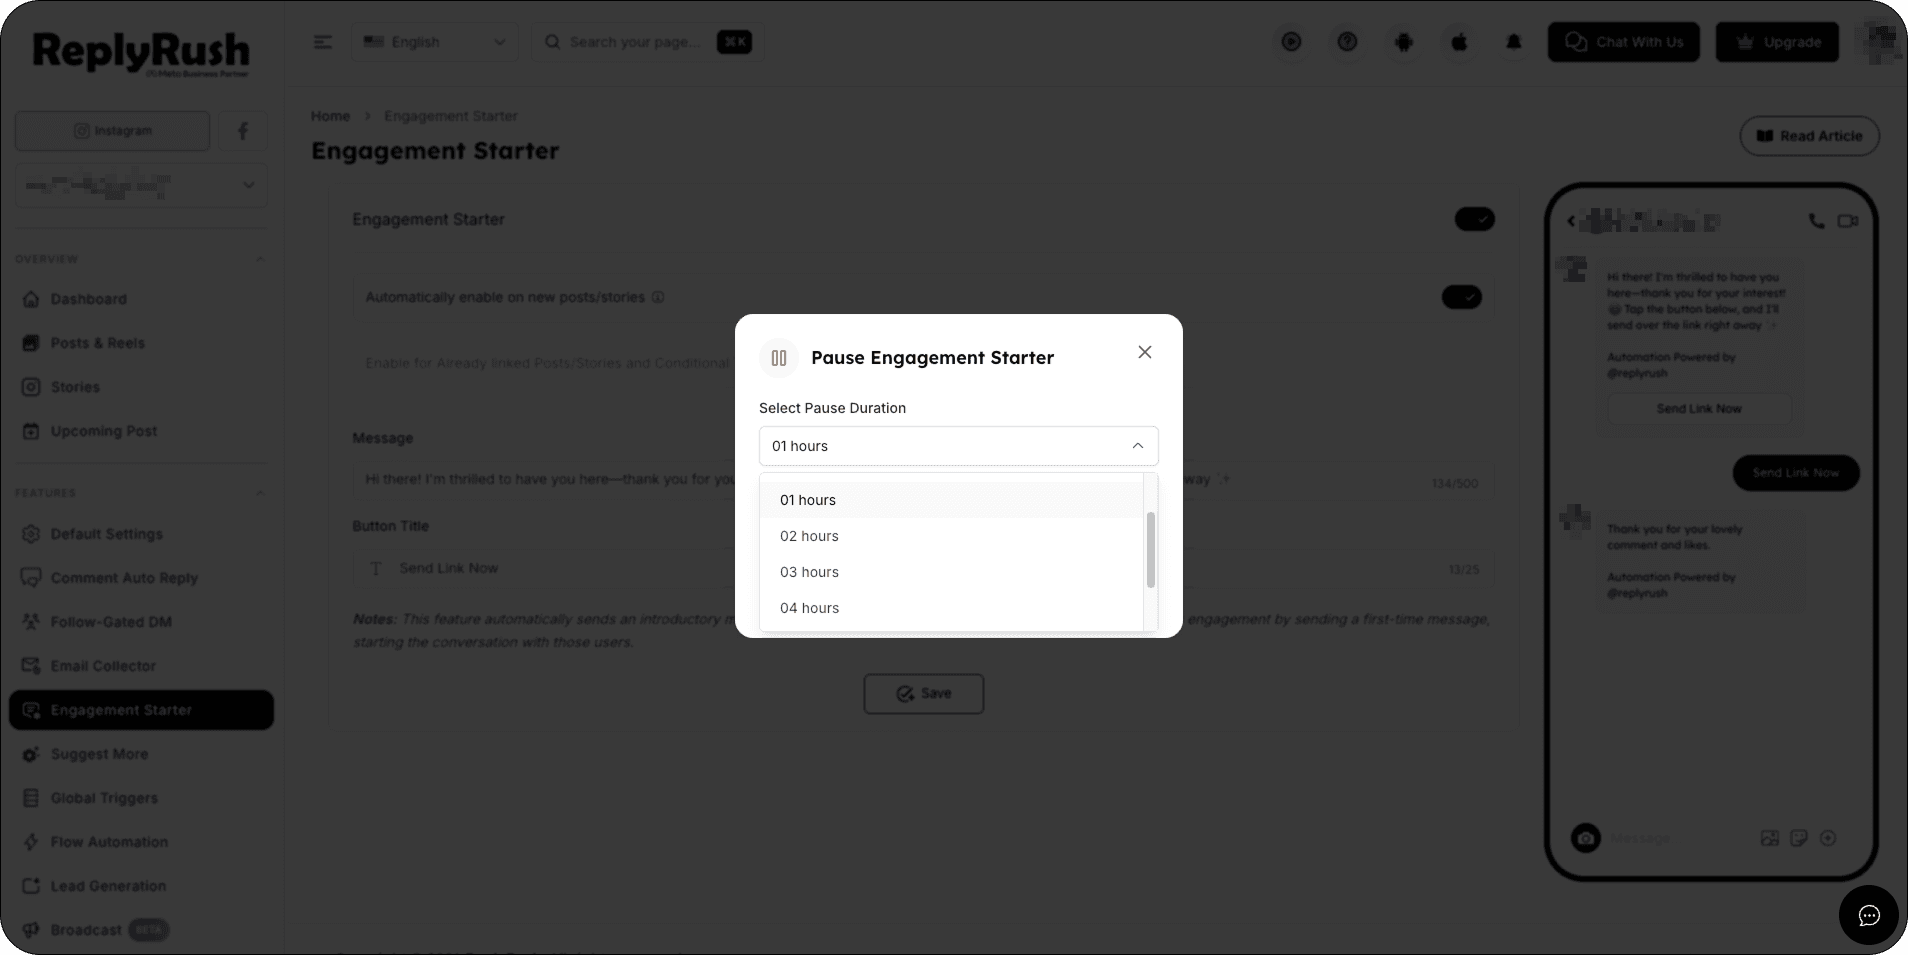
Task: Open Comment Auto Reply
Action: [x=141, y=578]
